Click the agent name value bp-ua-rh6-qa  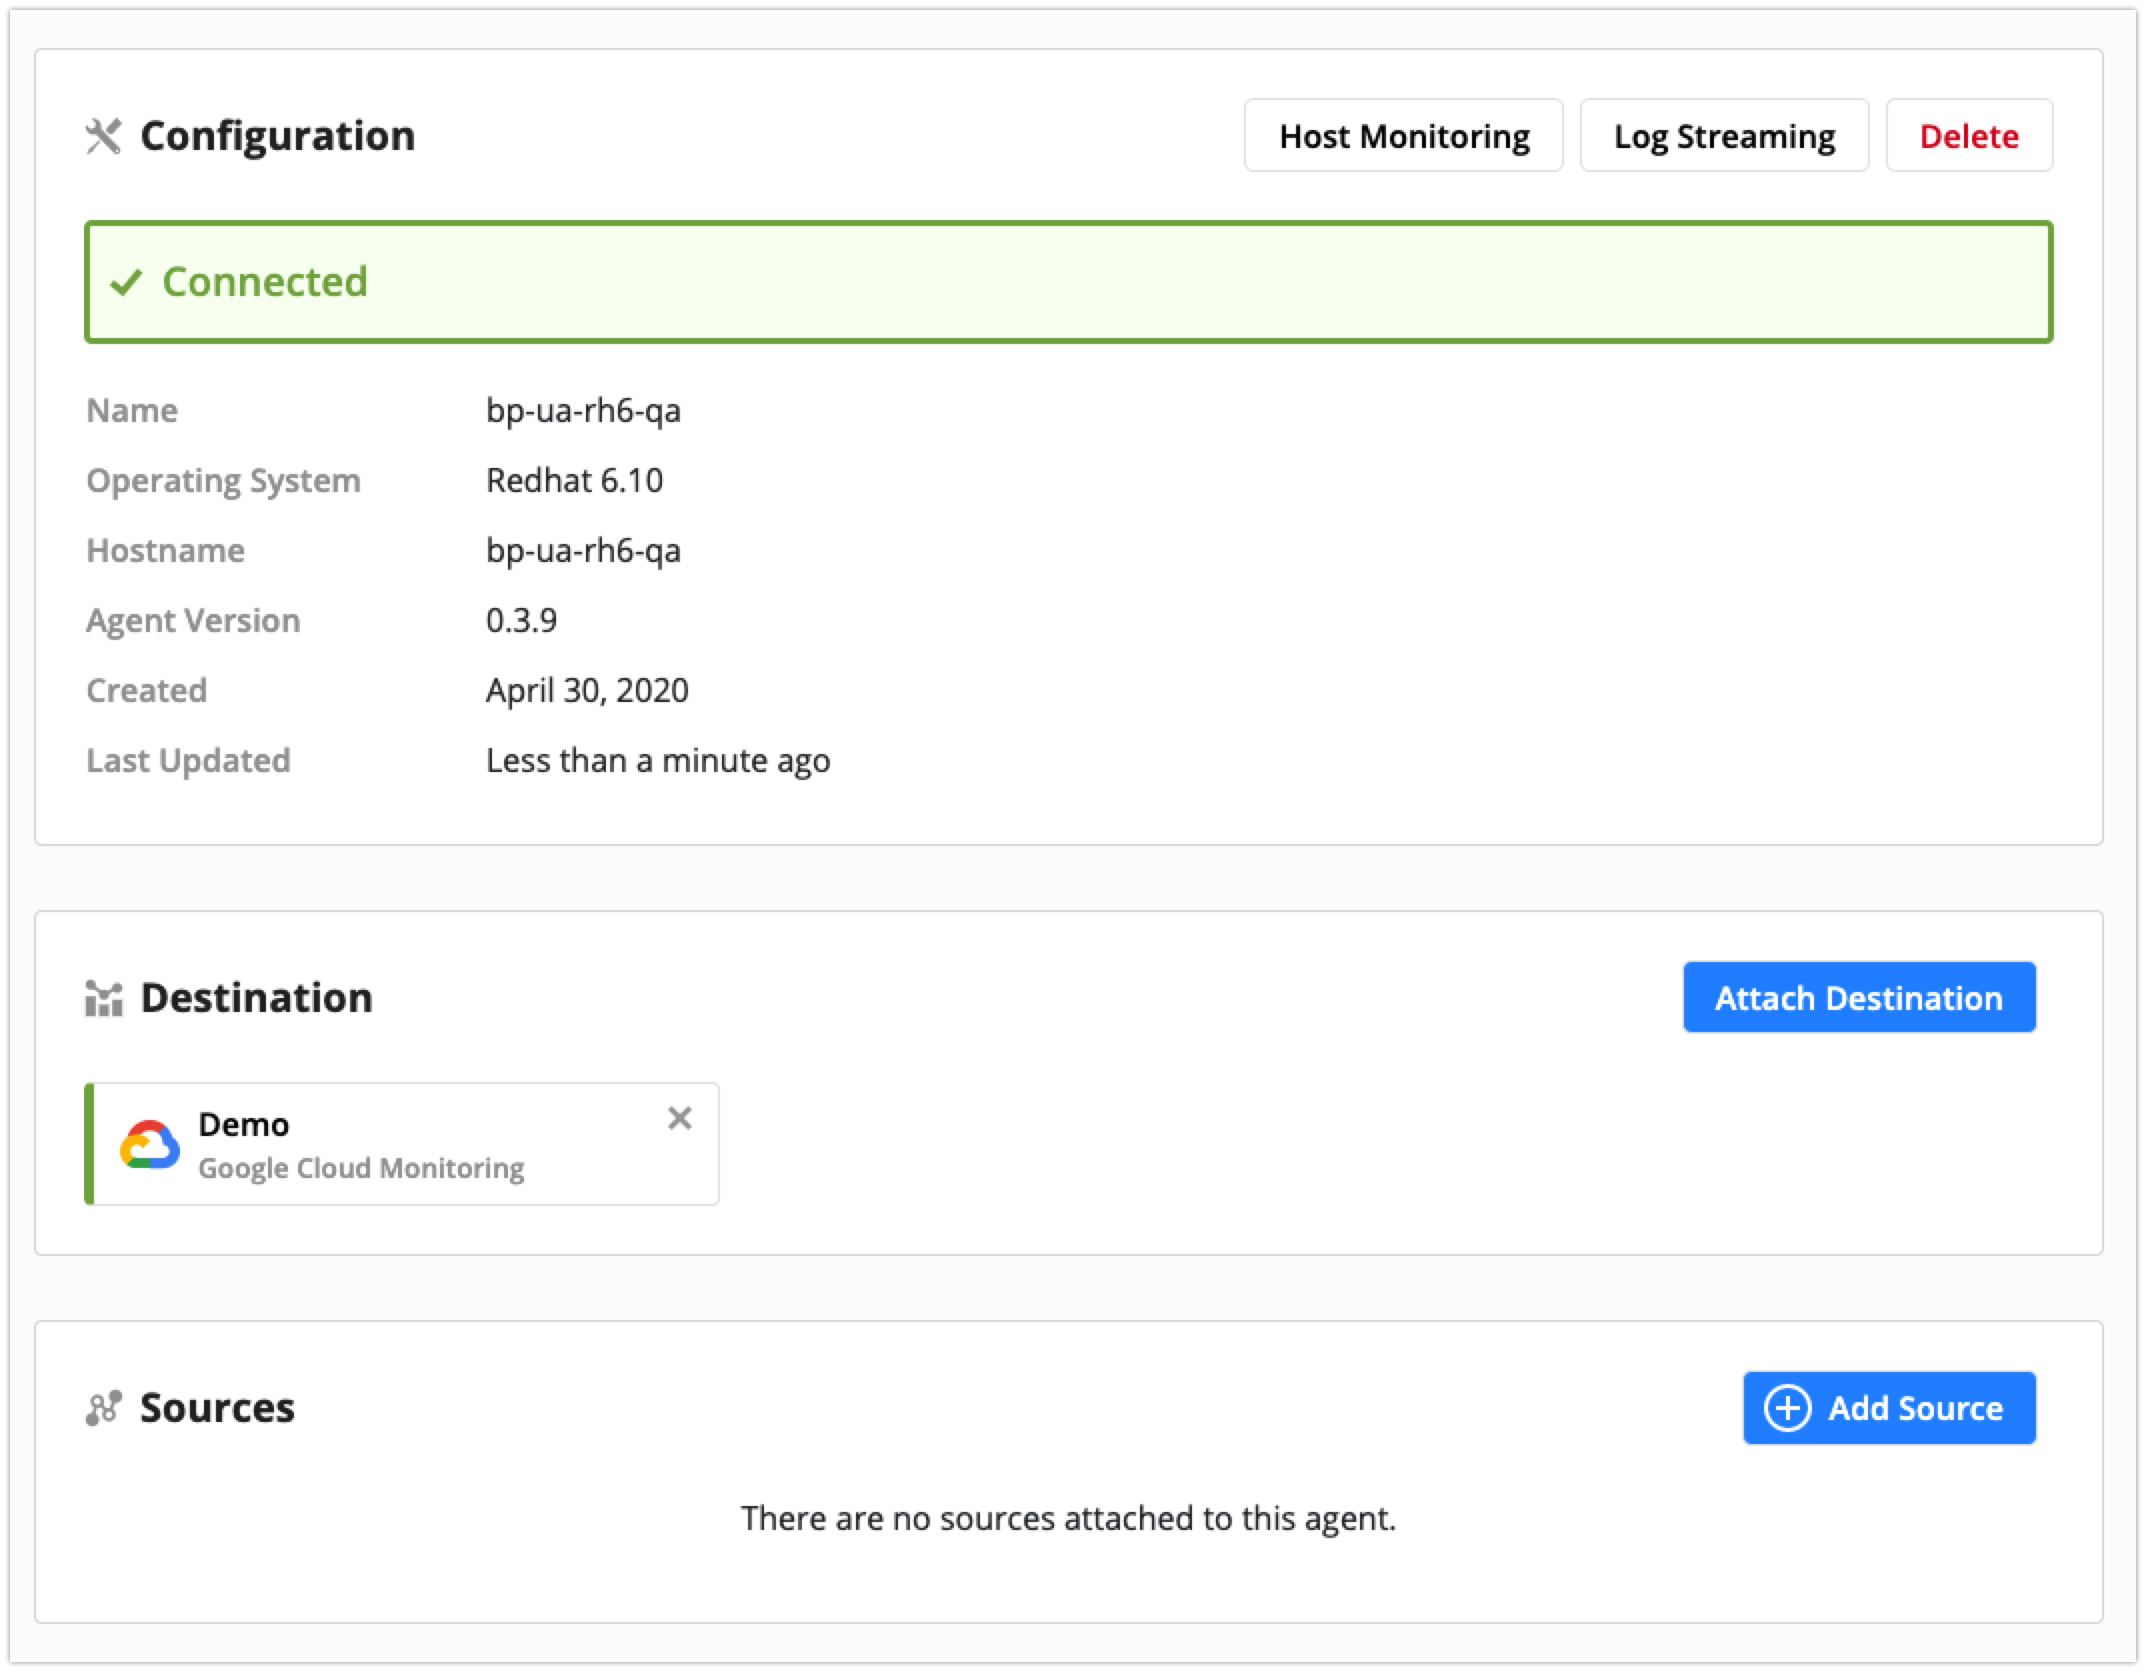point(583,411)
